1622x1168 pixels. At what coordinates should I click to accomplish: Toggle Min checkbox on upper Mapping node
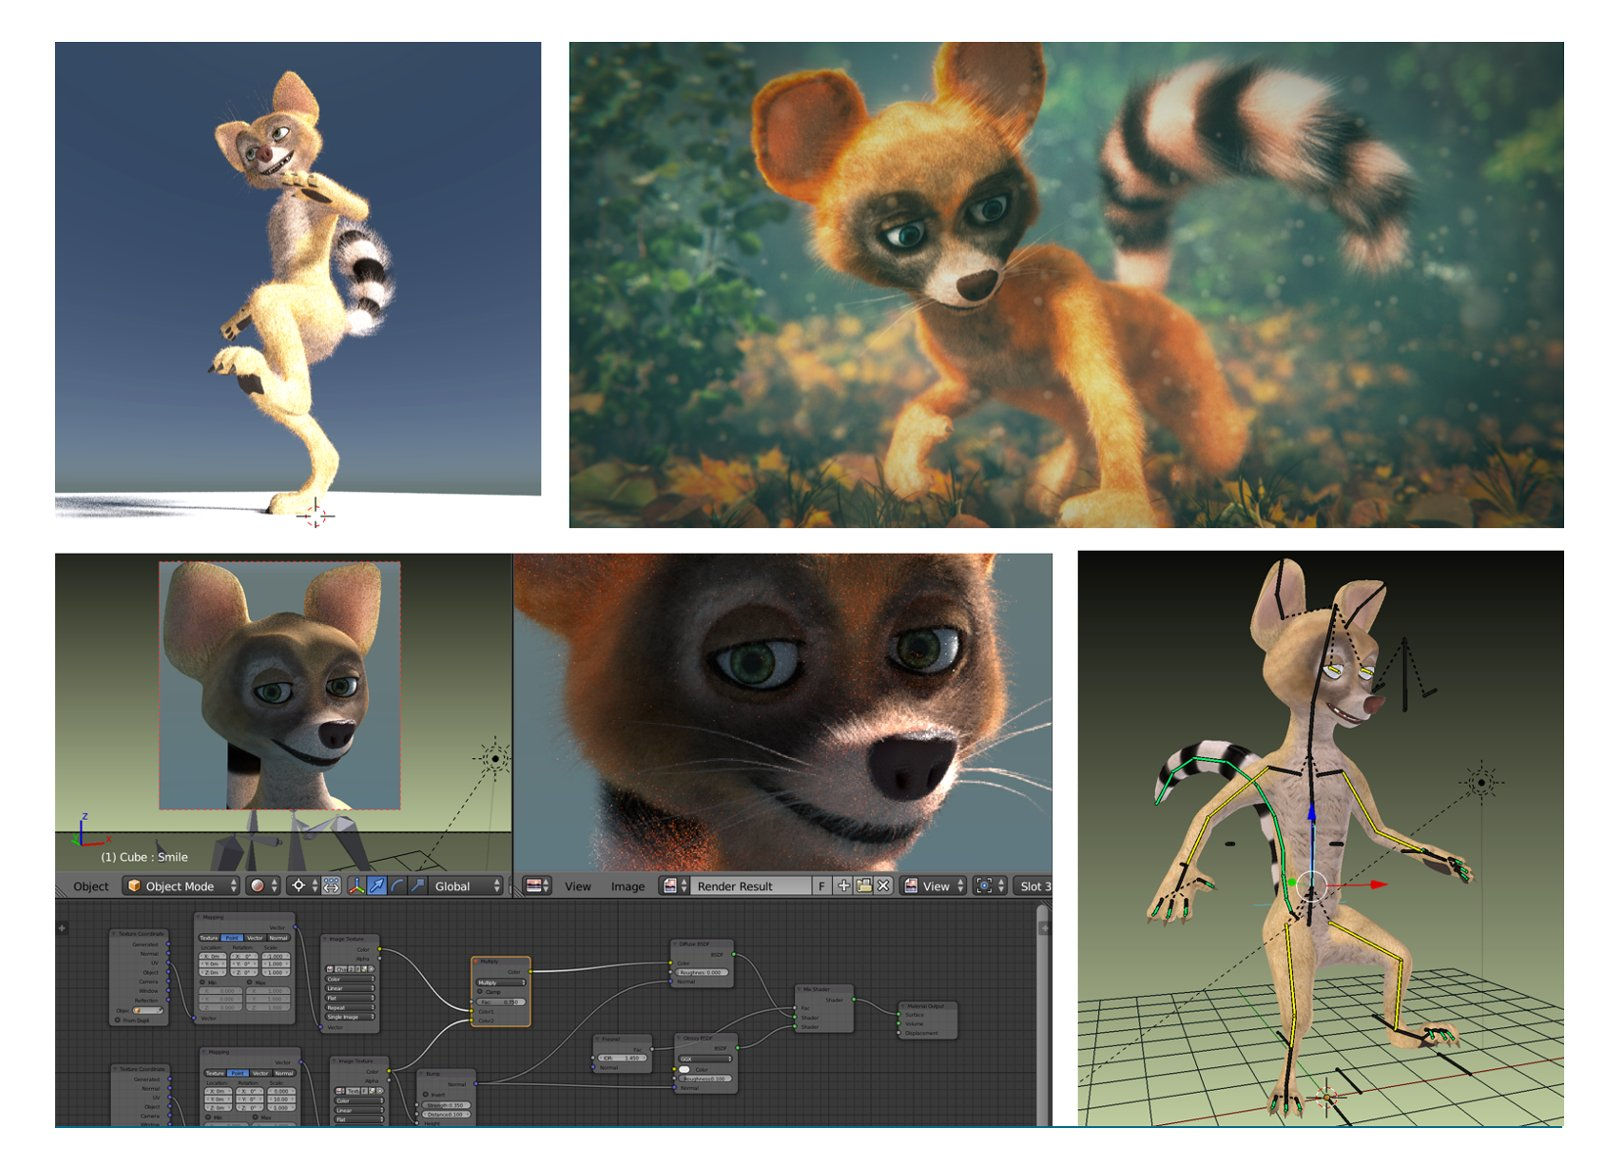202,982
